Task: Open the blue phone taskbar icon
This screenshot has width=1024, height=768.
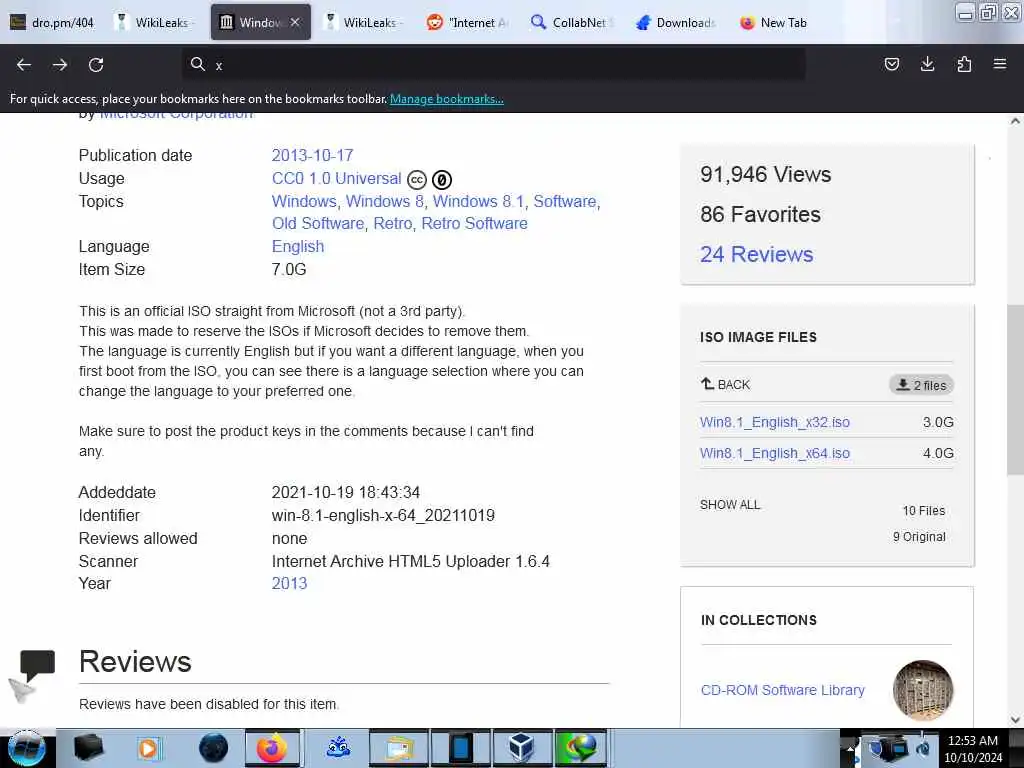Action: point(460,748)
